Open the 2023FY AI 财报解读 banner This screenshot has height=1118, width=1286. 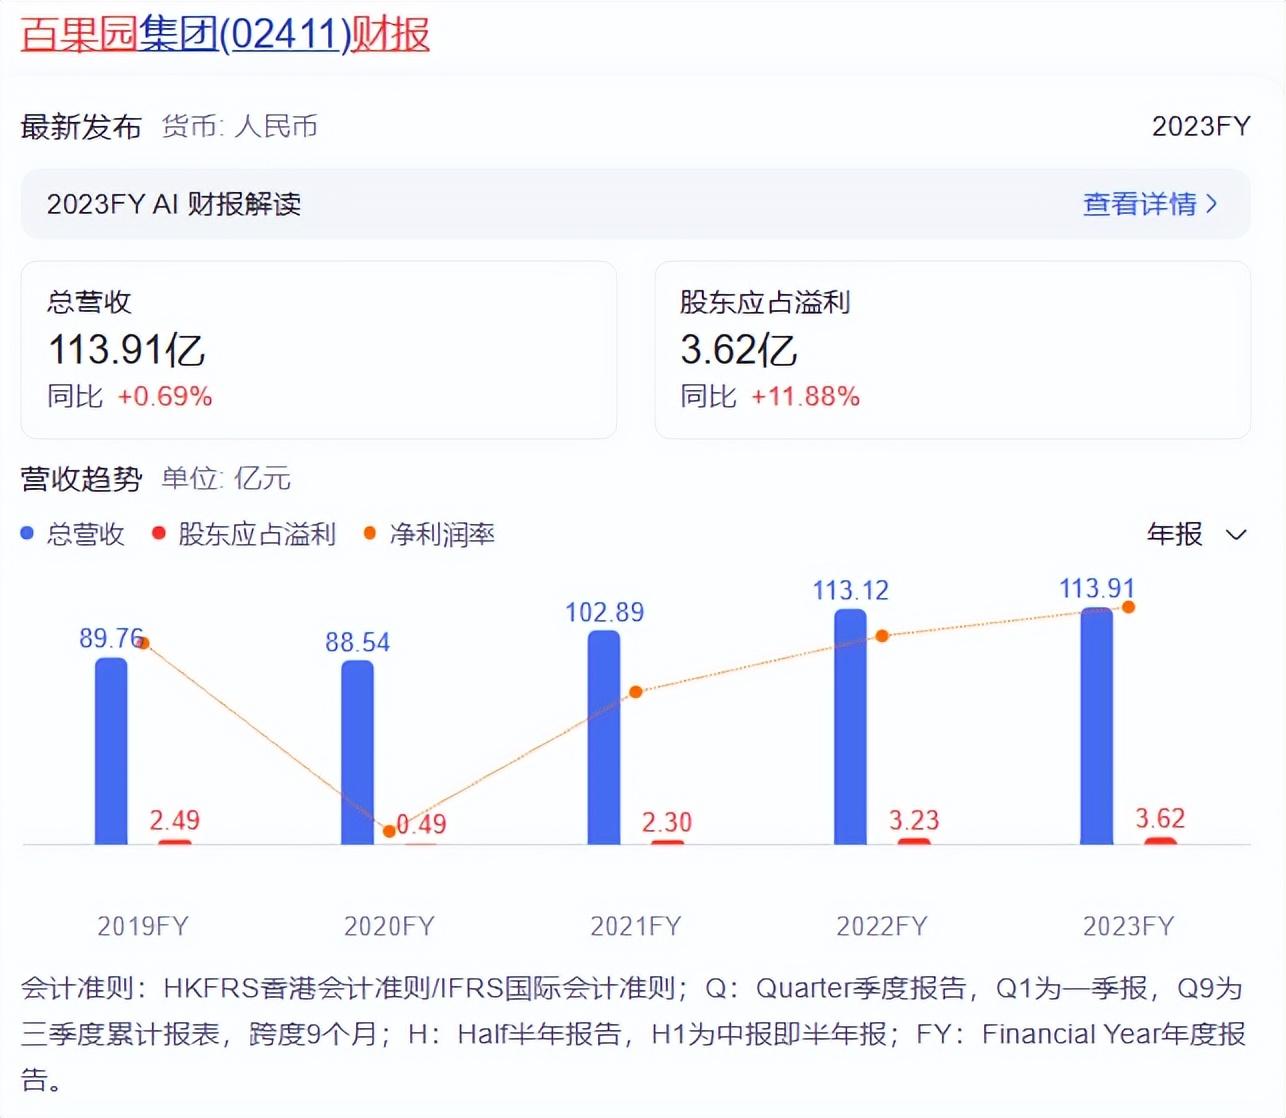635,204
